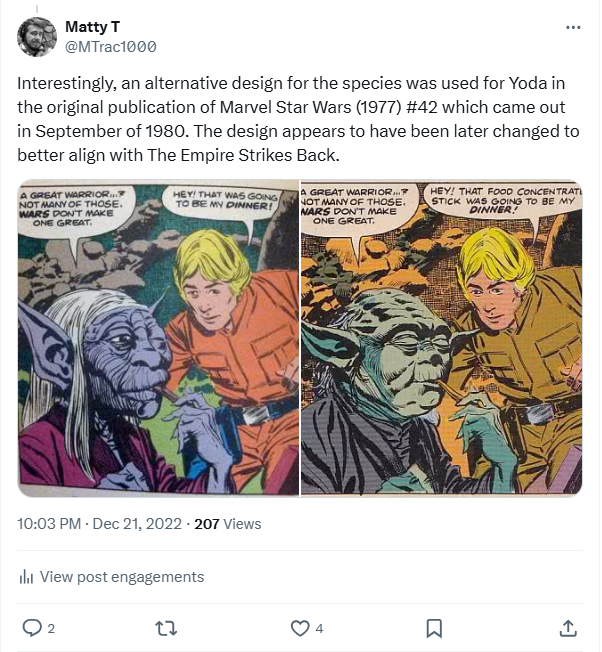
Task: Open the right green Yoda comic image
Action: coord(441,338)
